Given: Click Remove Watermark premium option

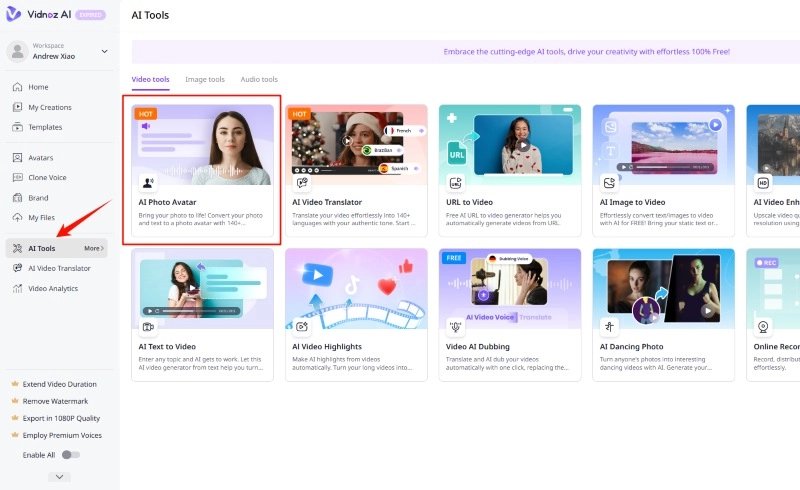Looking at the screenshot, I should (x=56, y=401).
